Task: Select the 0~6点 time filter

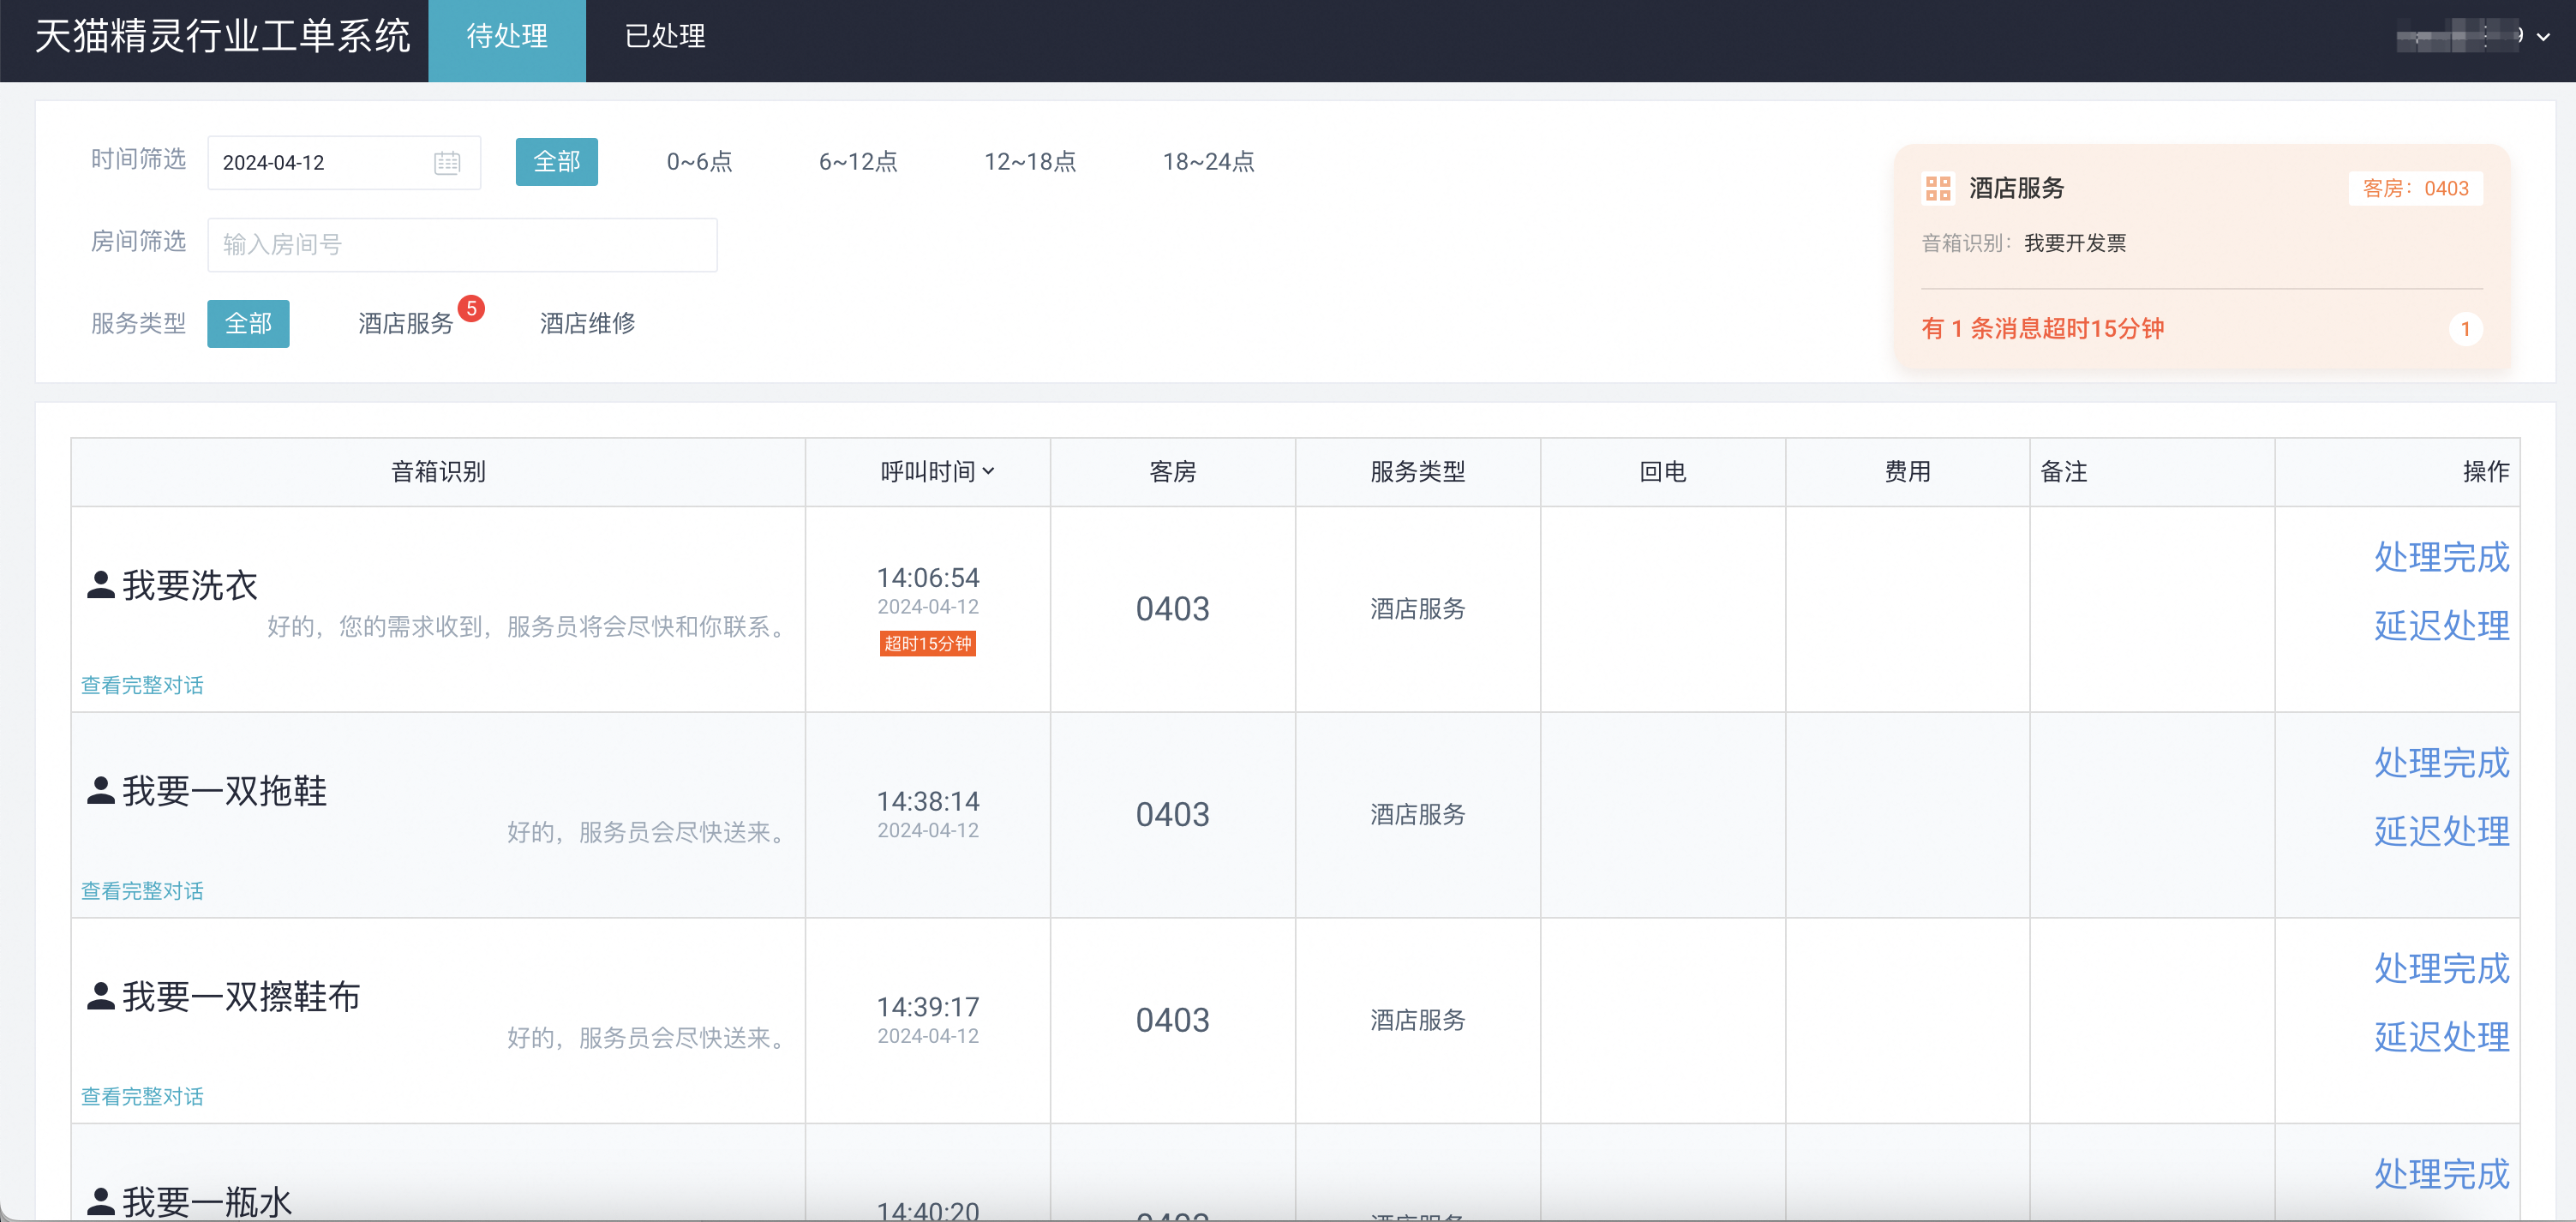Action: (699, 162)
